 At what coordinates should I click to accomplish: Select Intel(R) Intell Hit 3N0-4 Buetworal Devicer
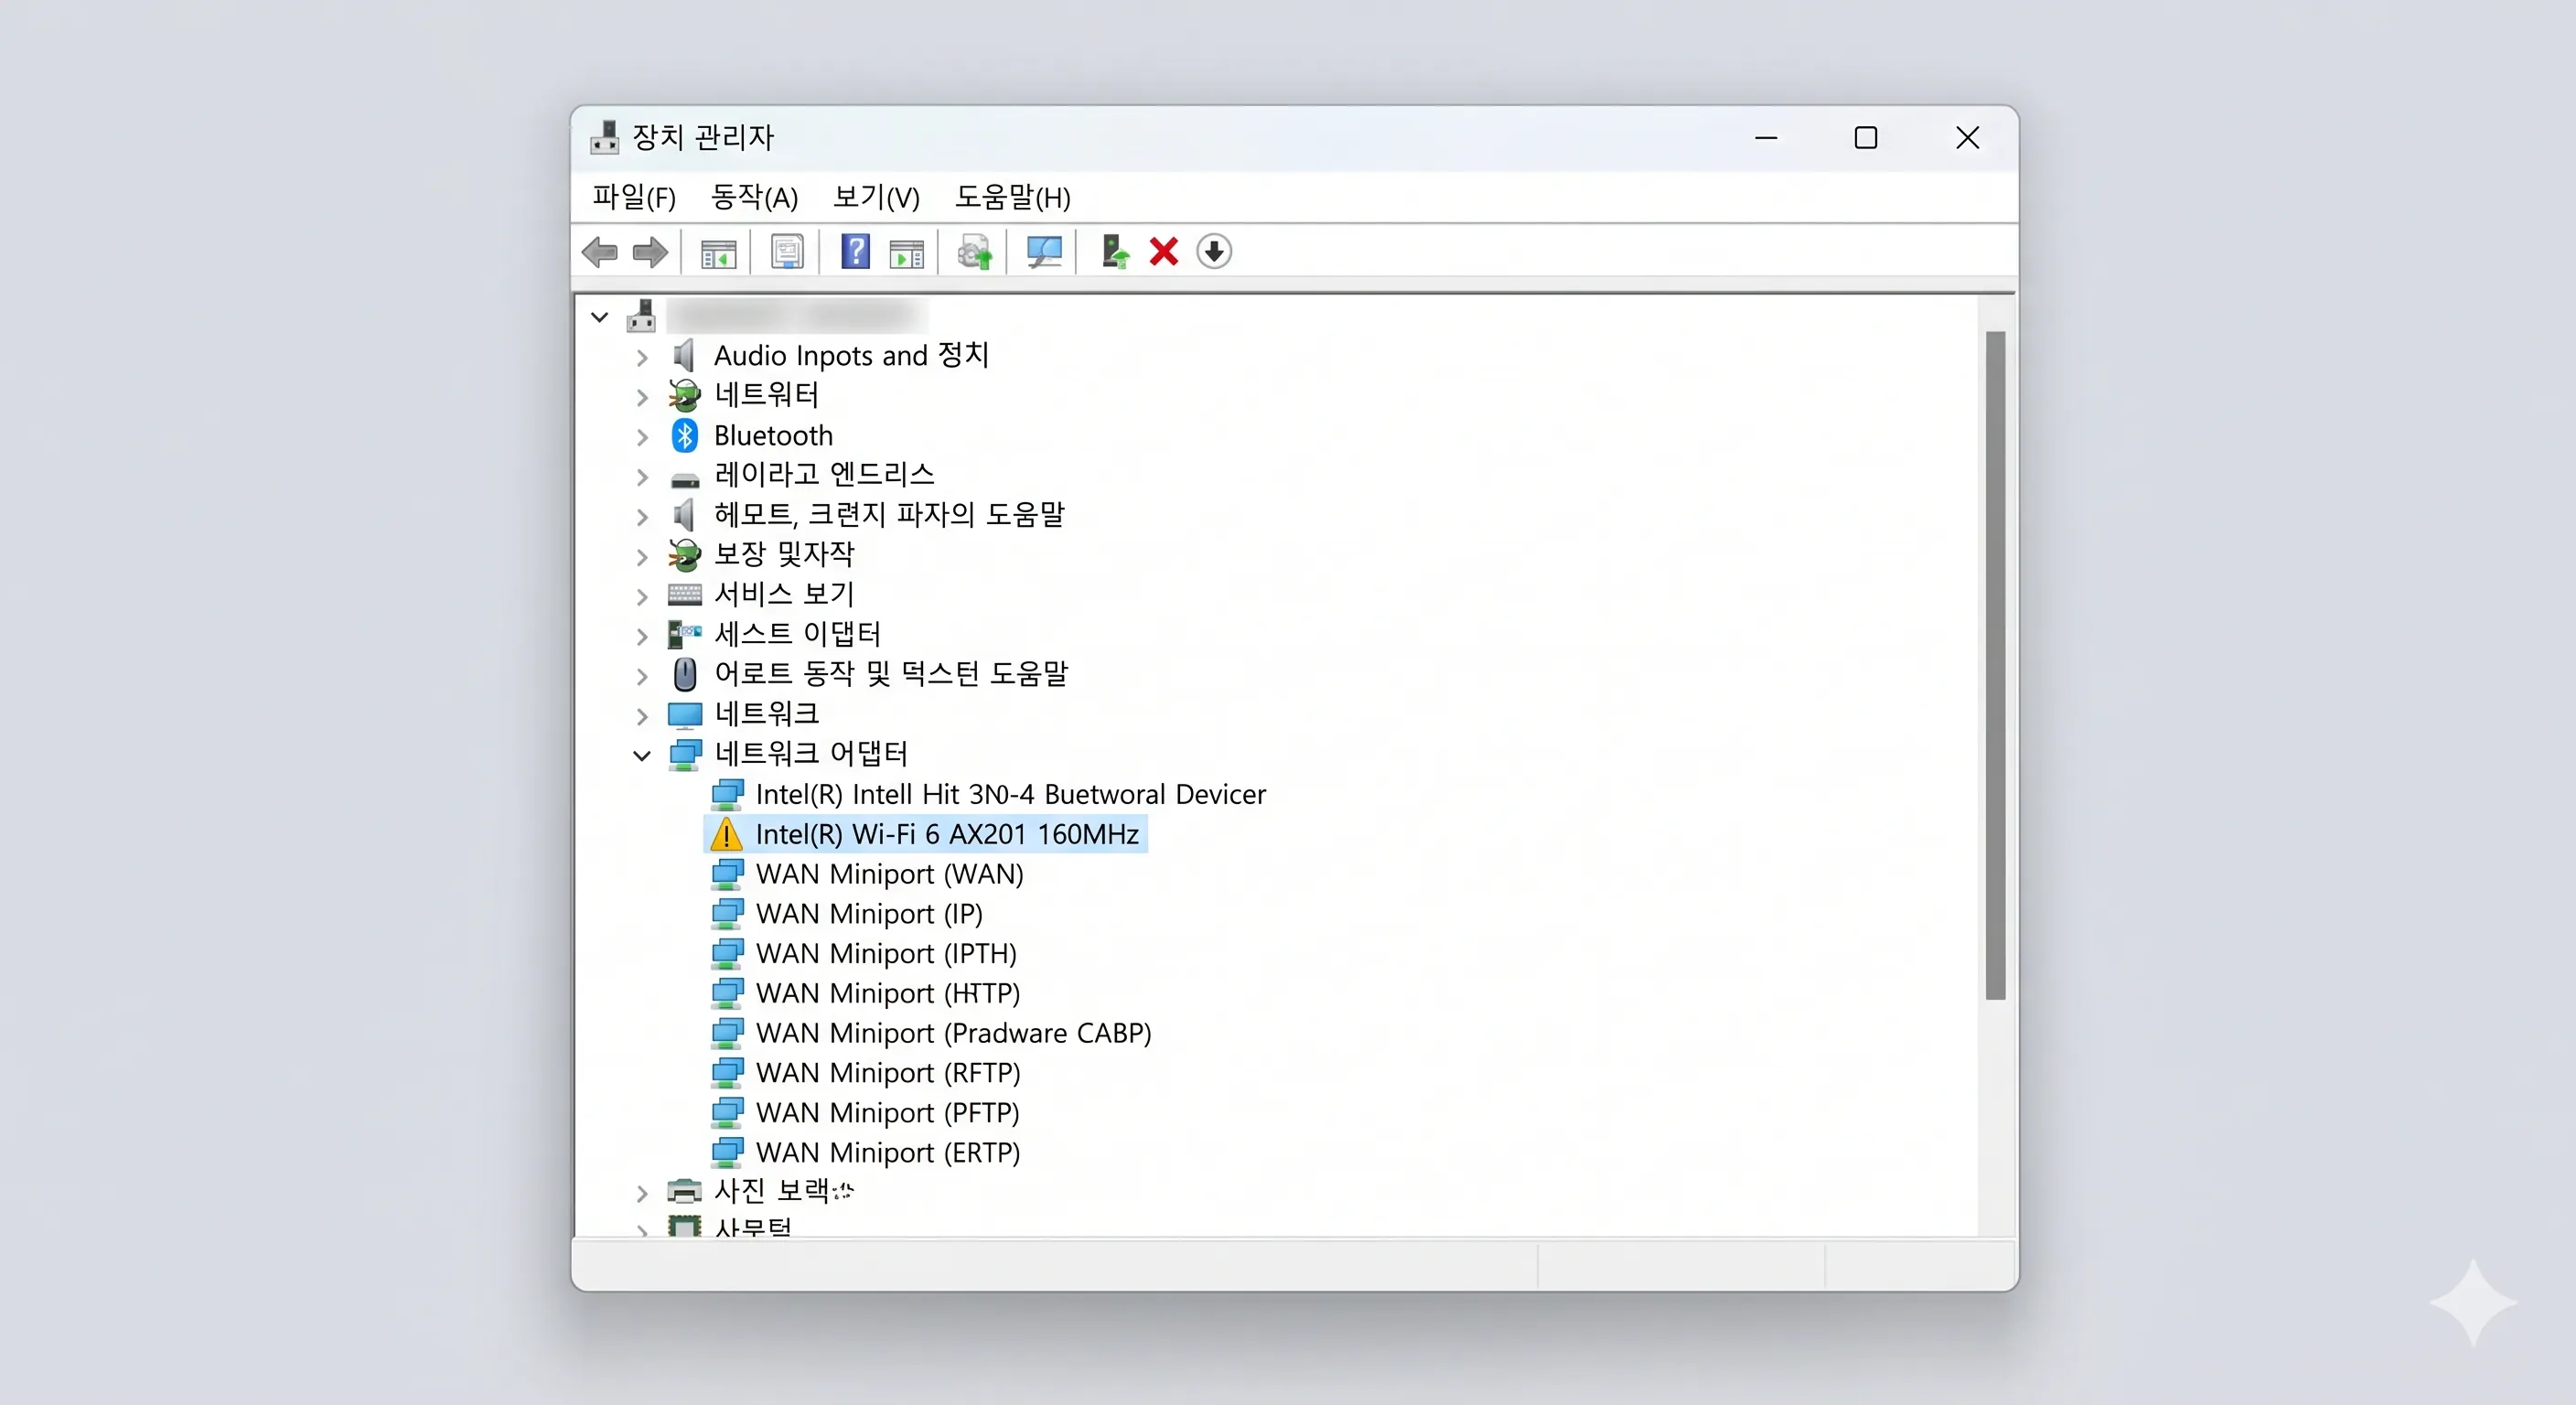coord(1011,794)
